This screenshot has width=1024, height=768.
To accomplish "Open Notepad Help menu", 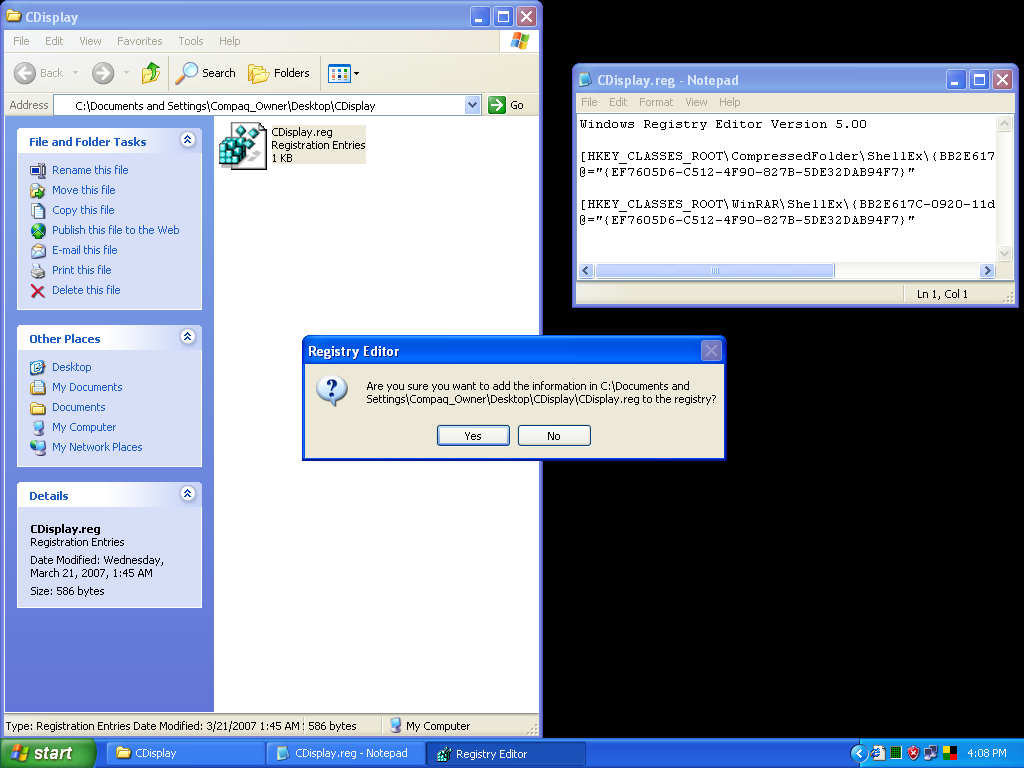I will click(729, 103).
